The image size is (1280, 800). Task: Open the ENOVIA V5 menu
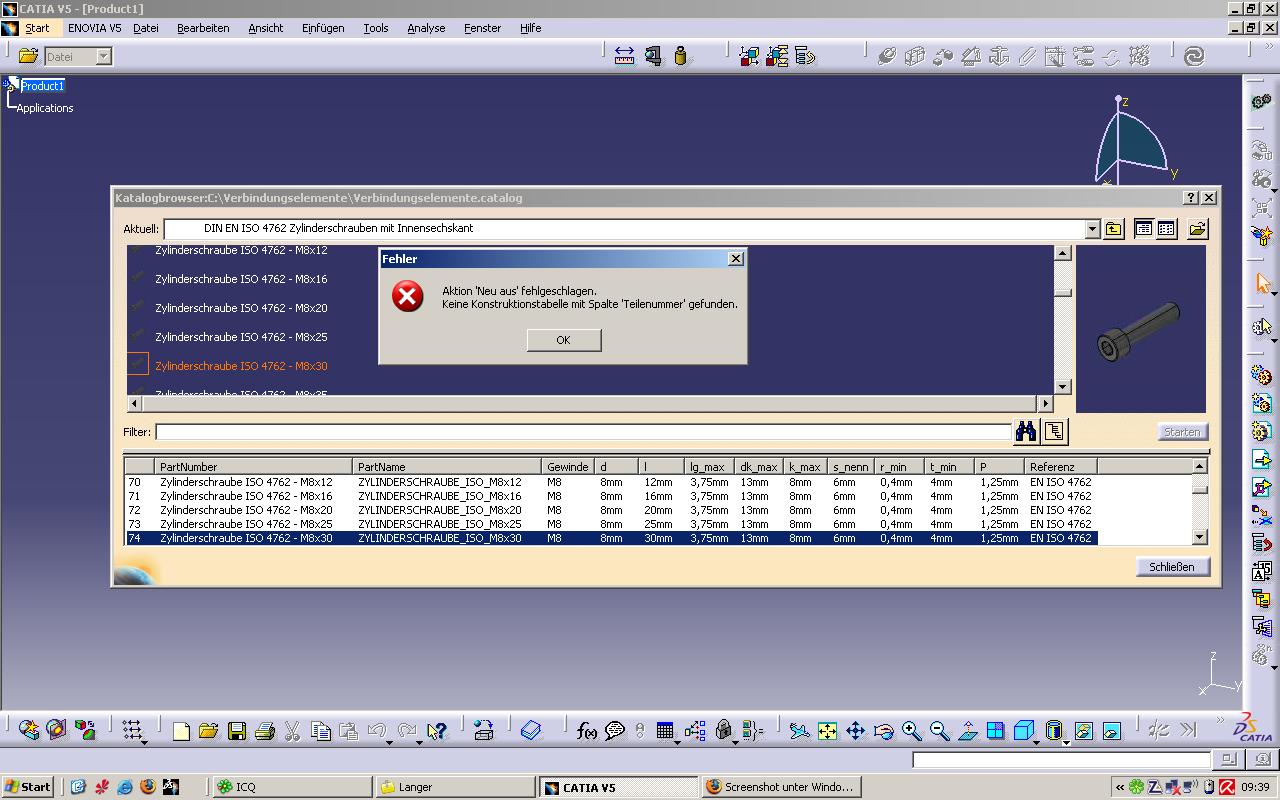pos(94,28)
